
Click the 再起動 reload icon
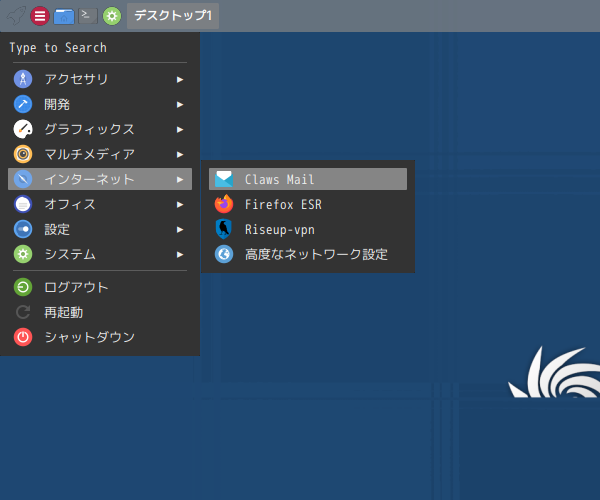pos(23,312)
